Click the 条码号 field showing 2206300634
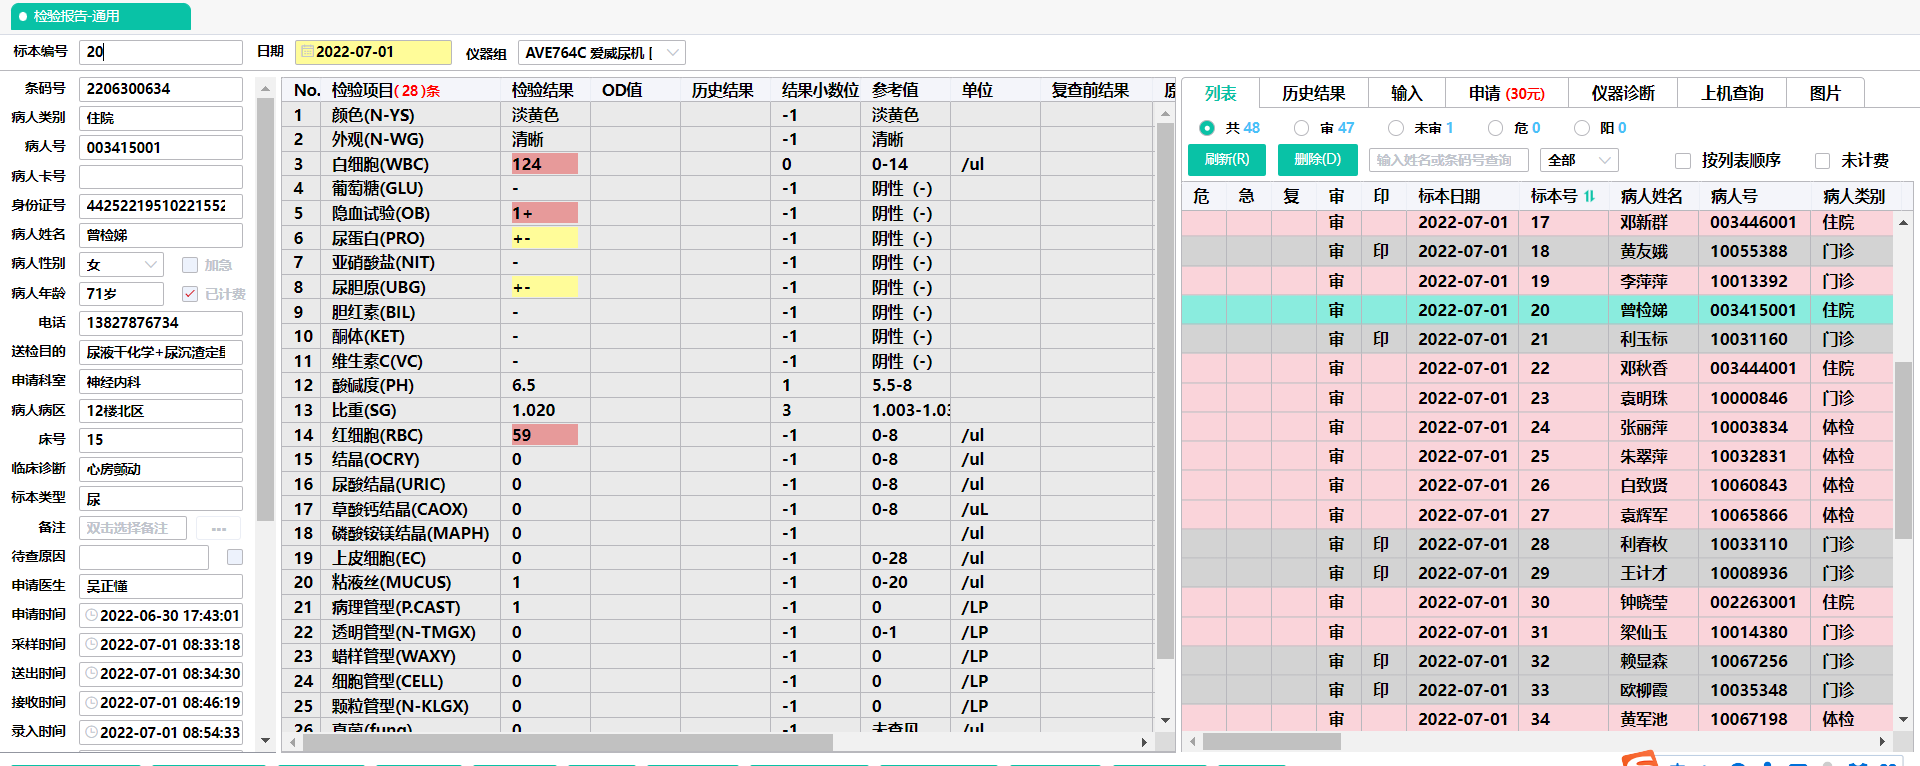 [161, 89]
